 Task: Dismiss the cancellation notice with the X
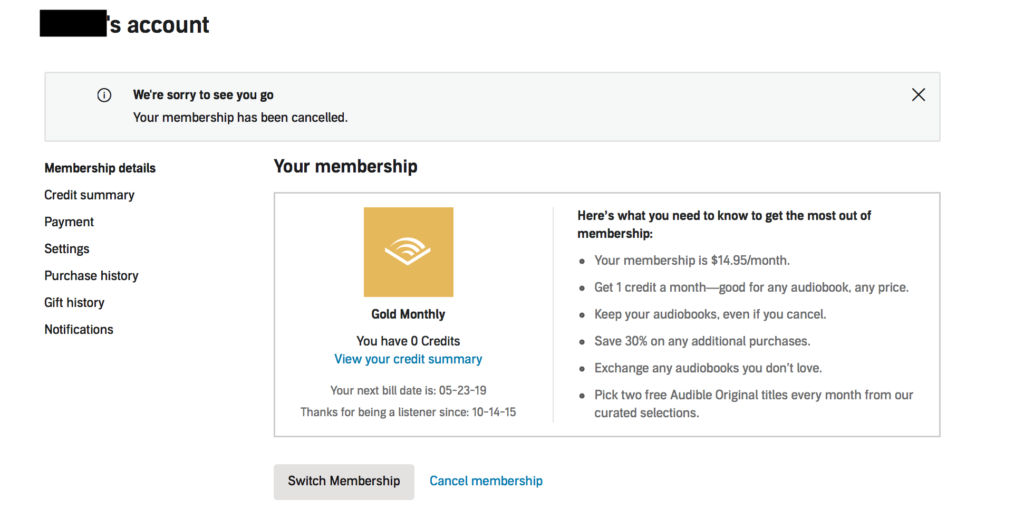click(x=918, y=95)
